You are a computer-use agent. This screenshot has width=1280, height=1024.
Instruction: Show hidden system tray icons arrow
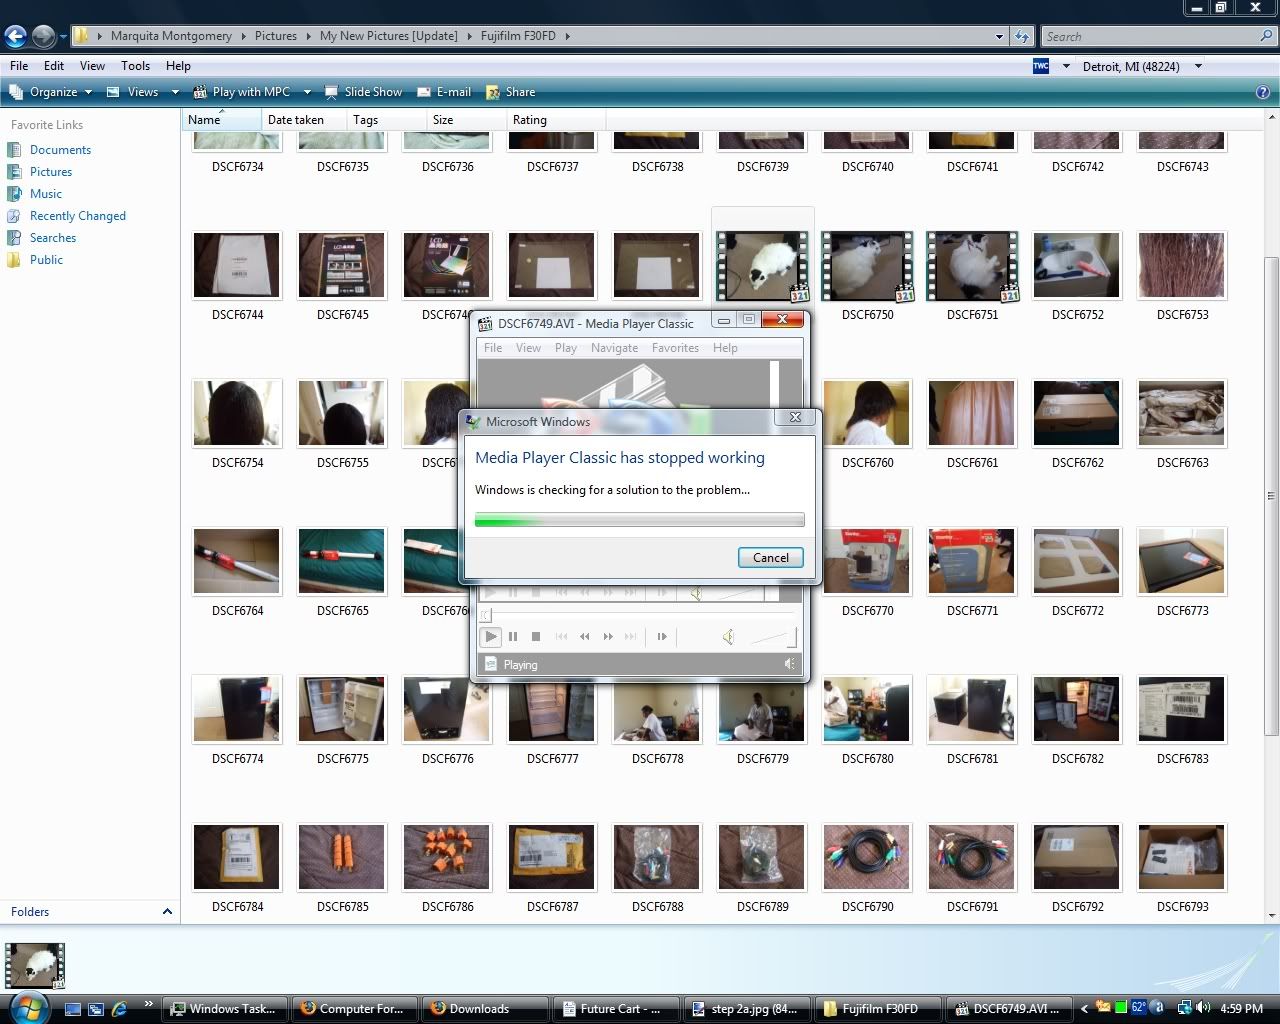1084,1008
